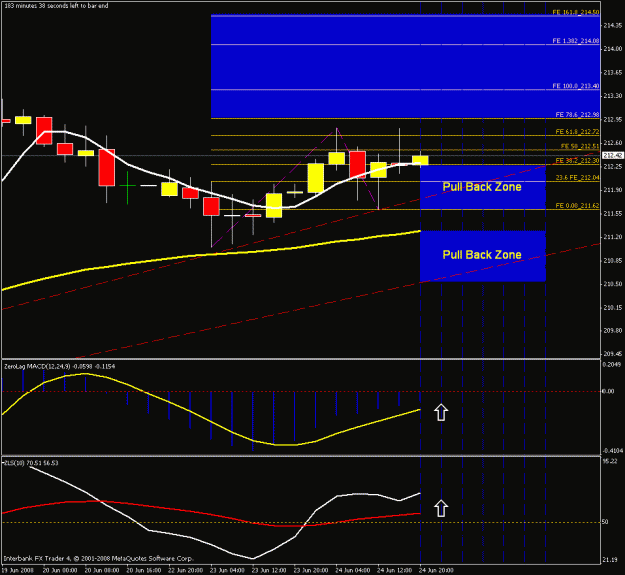The height and width of the screenshot is (575, 625).
Task: Click the 23 Jun 12:00 time label
Action: [269, 571]
